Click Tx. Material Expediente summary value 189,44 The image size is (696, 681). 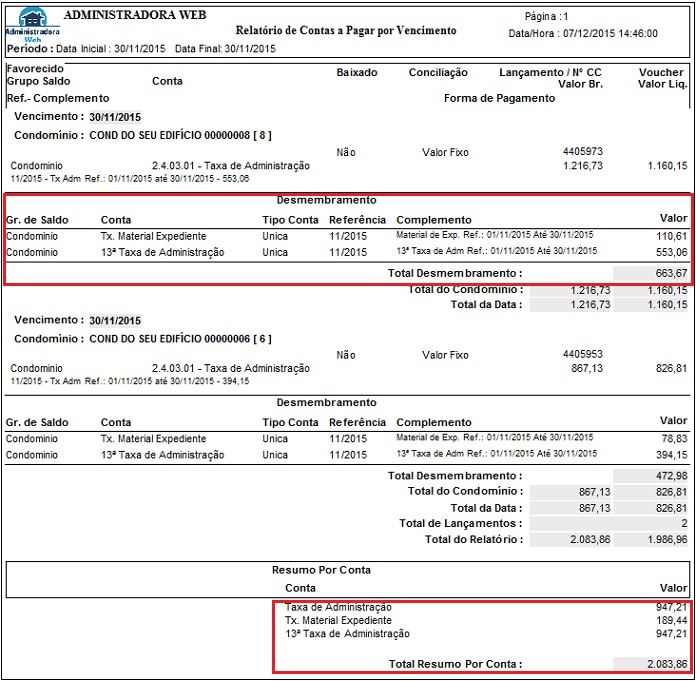pos(671,620)
